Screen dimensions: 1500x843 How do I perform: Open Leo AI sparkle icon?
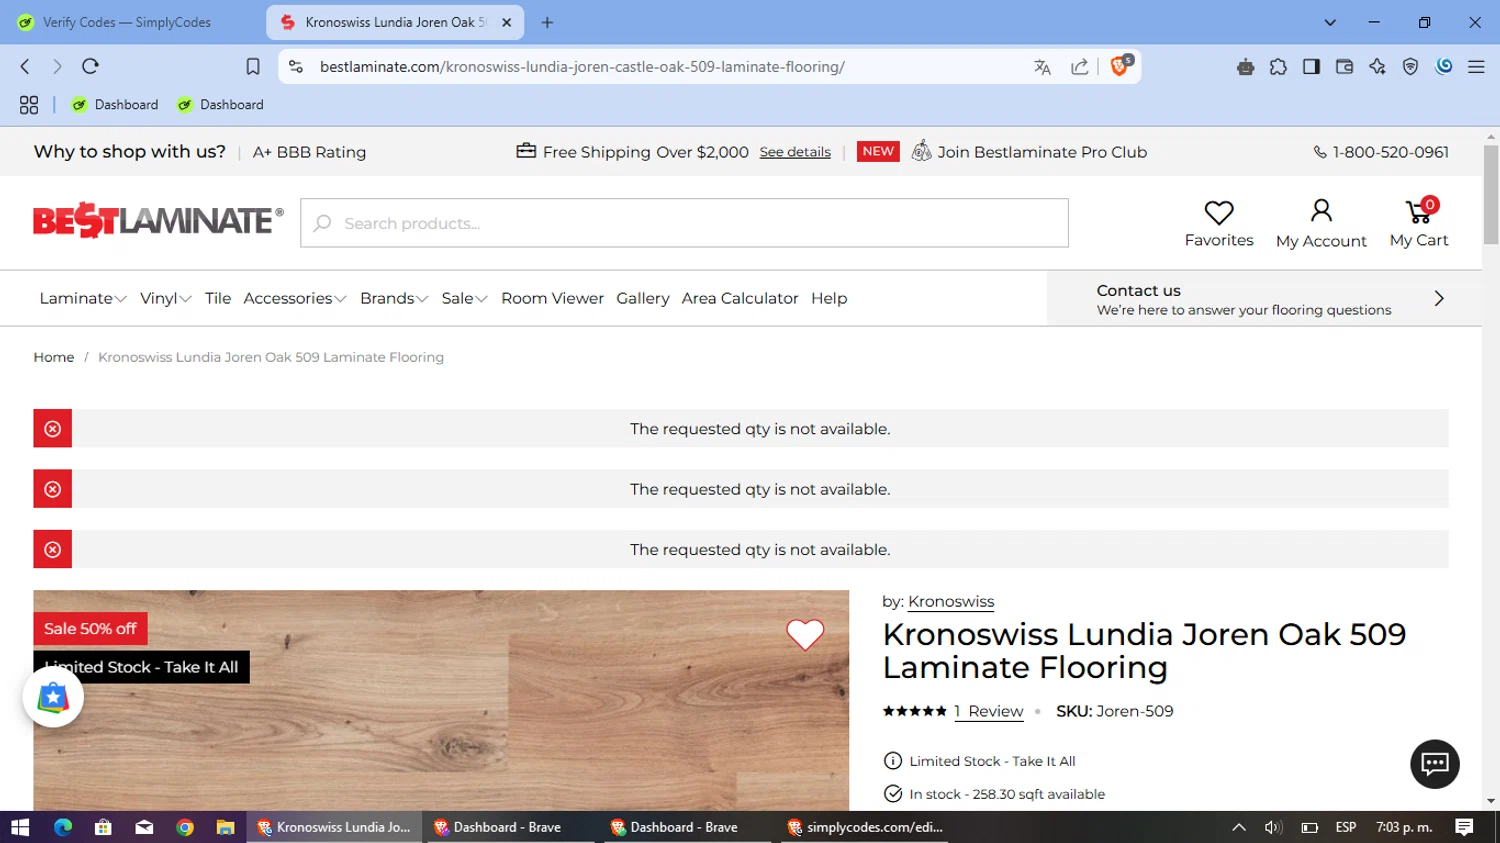click(1377, 67)
